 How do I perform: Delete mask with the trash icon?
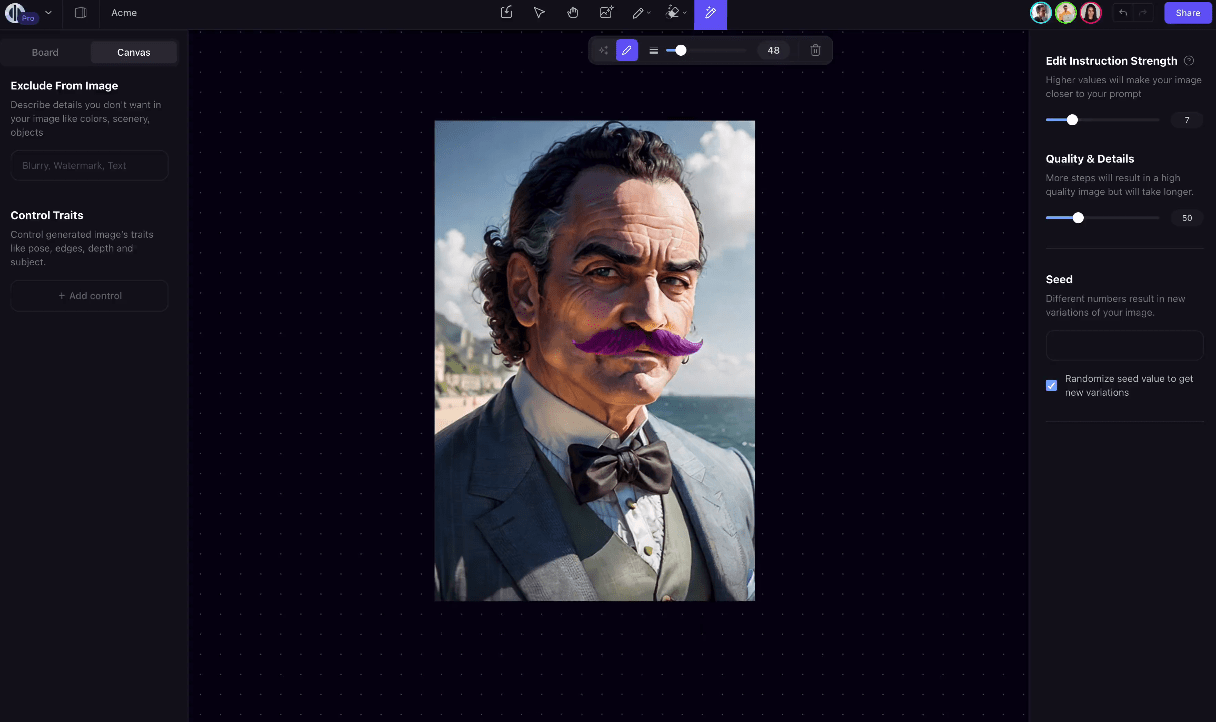coord(815,50)
